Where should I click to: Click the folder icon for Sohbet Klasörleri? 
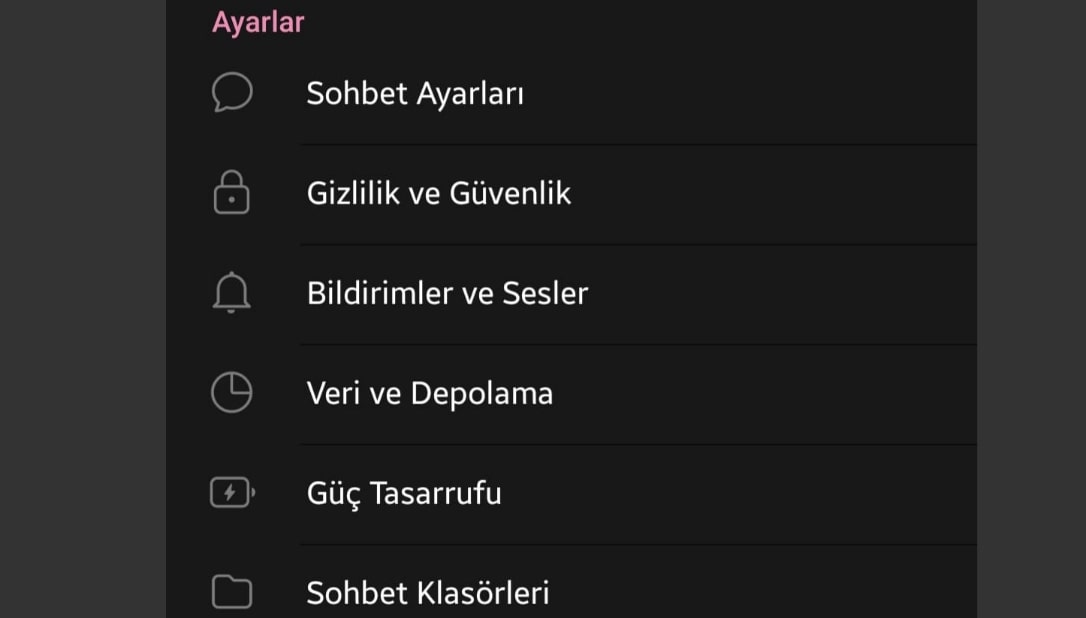(x=231, y=592)
